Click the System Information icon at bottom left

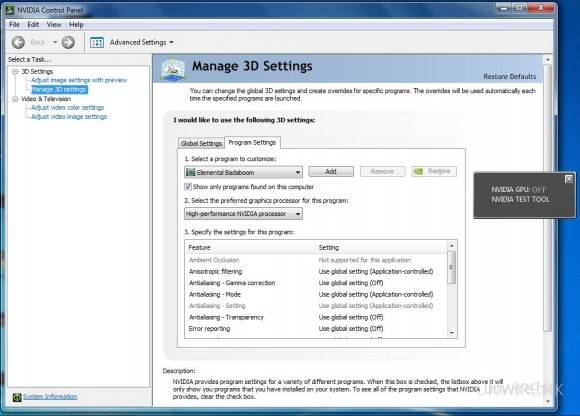[17, 397]
